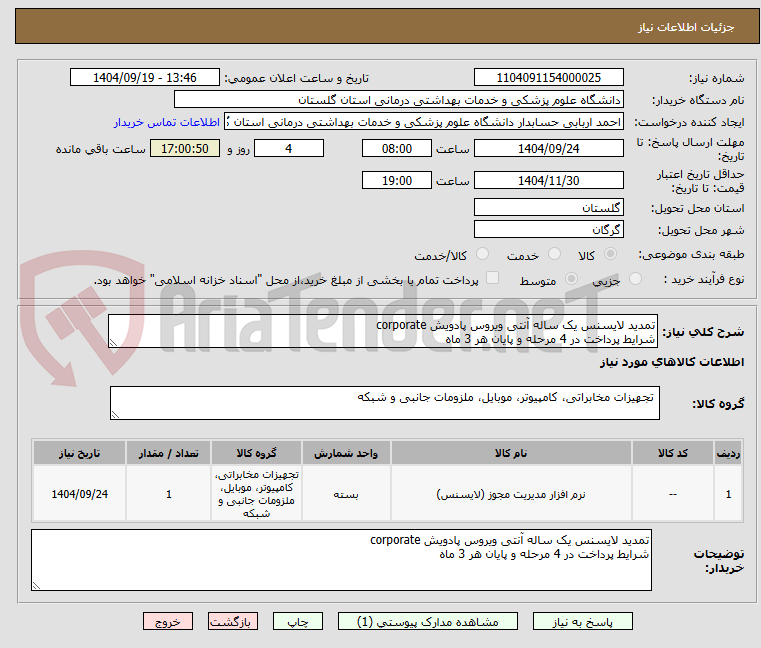The width and height of the screenshot is (761, 648).
Task: Select the کالا/خدمت radio button
Action: point(482,254)
